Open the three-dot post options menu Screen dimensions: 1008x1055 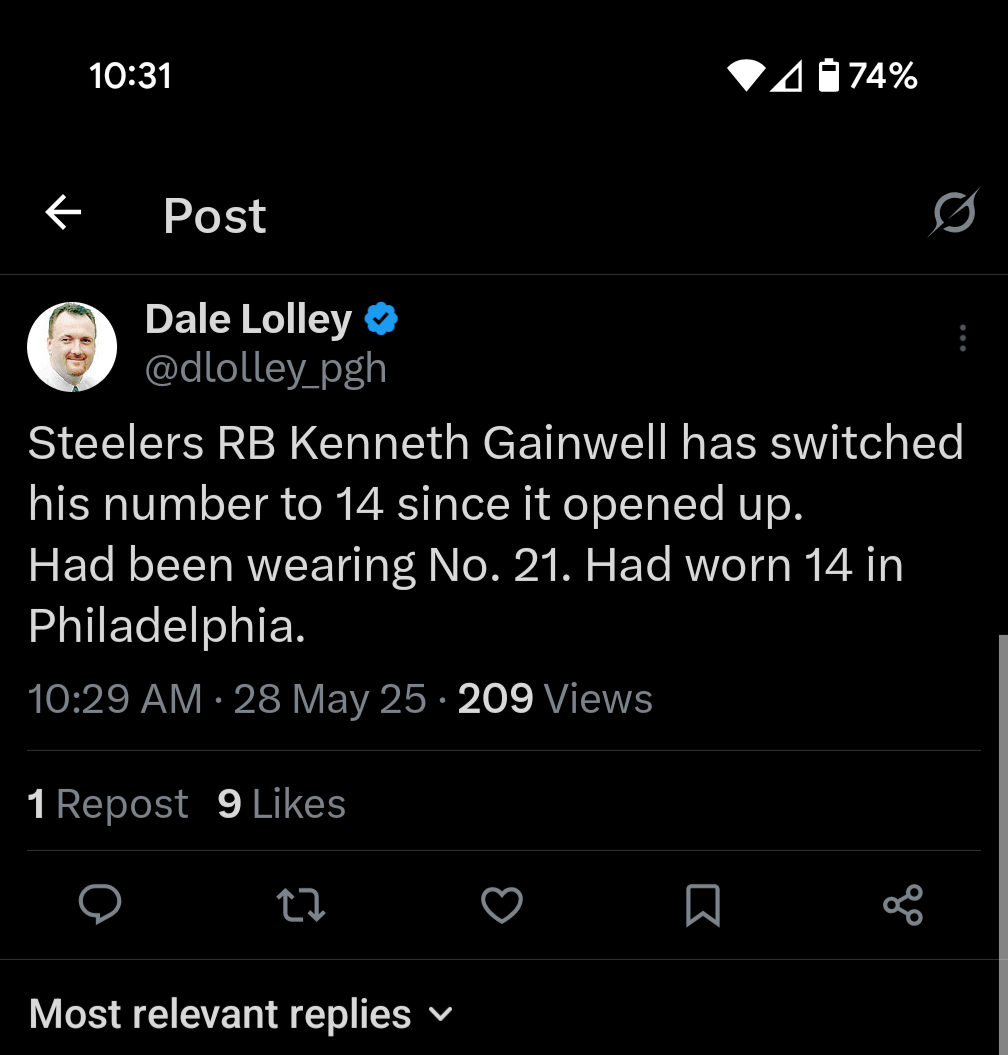point(962,338)
